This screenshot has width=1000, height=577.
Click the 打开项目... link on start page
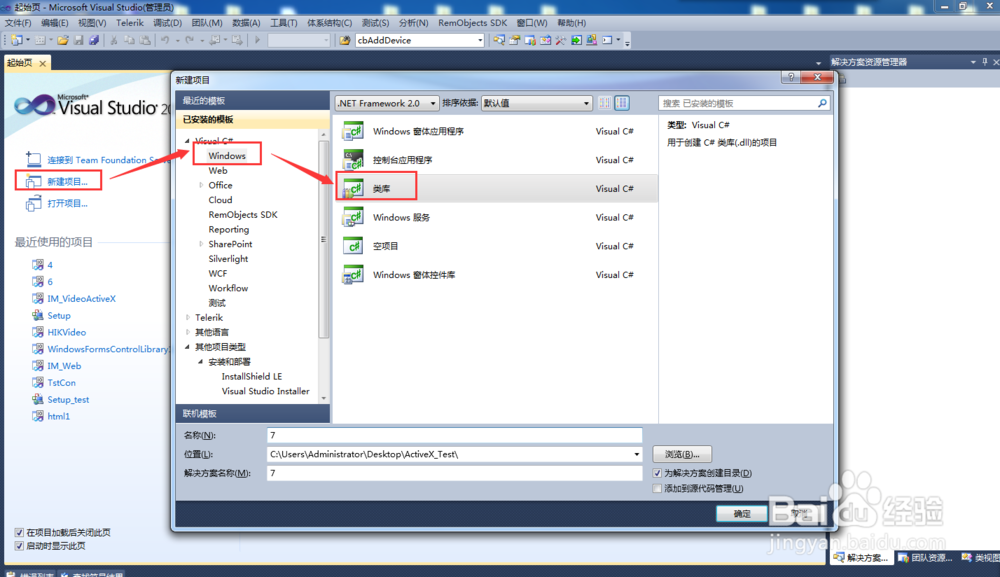[x=67, y=203]
